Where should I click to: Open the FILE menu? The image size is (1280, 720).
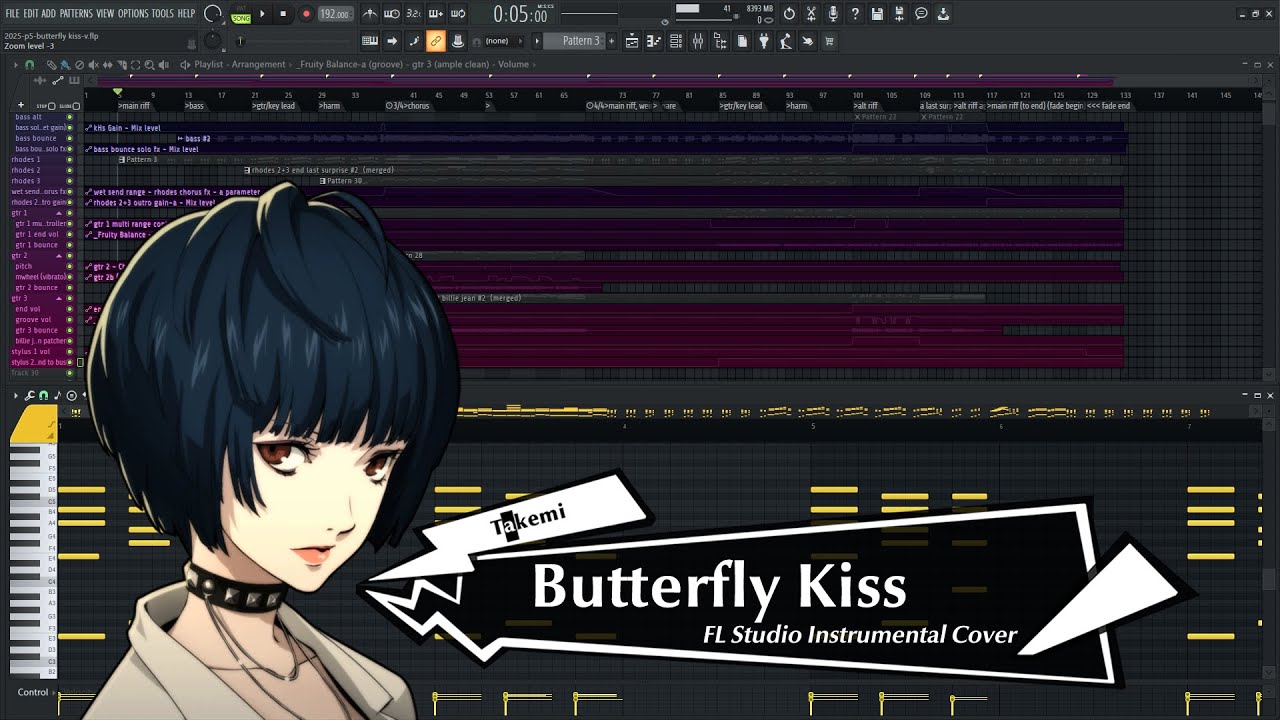(x=12, y=14)
